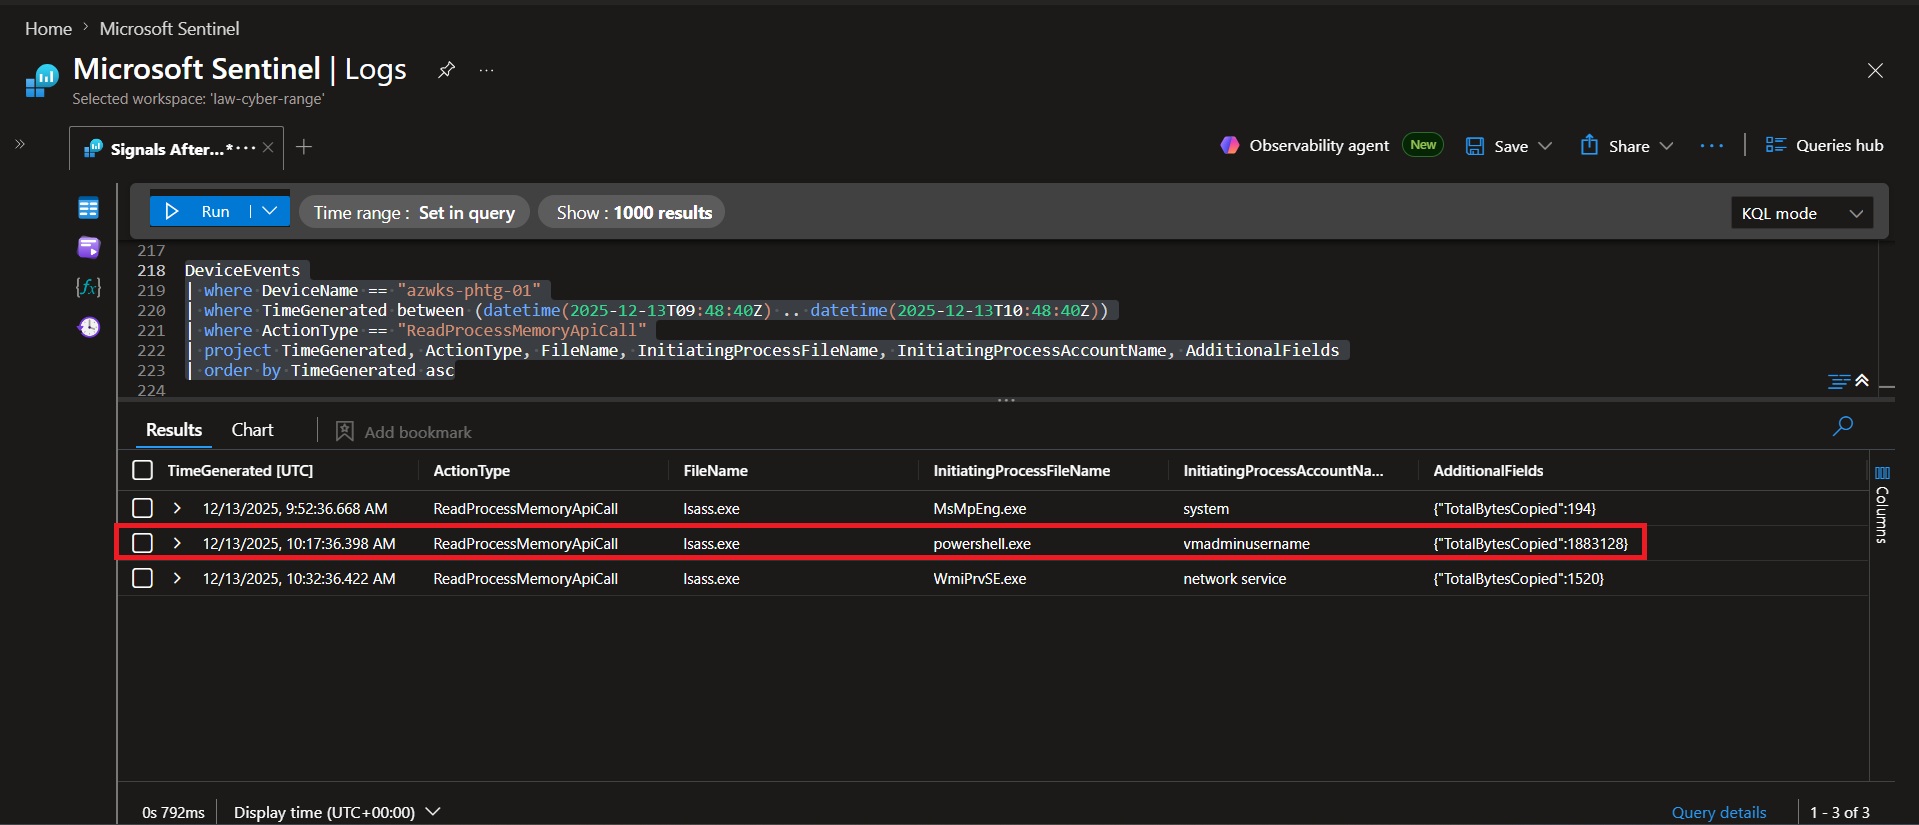1919x825 pixels.
Task: Sort by ActionType column header
Action: click(471, 470)
